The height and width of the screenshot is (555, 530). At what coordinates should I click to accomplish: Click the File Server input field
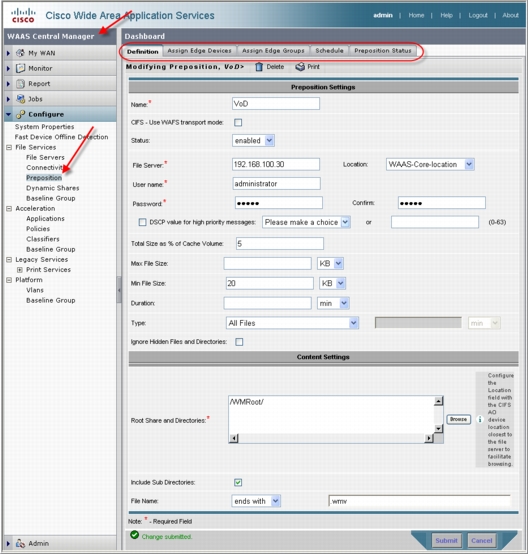click(x=276, y=164)
